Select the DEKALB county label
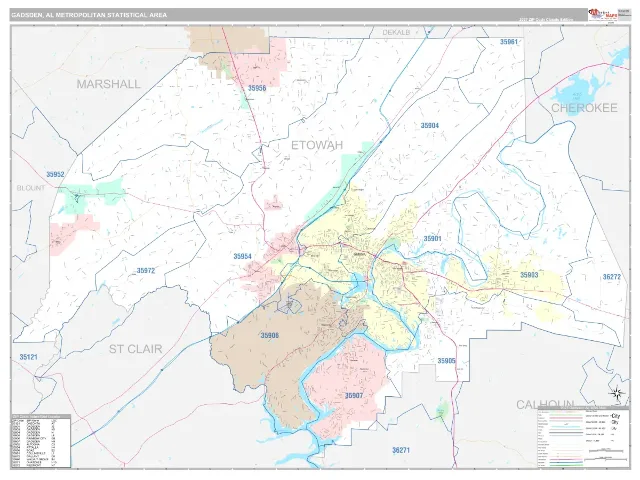The width and height of the screenshot is (640, 480). [396, 32]
